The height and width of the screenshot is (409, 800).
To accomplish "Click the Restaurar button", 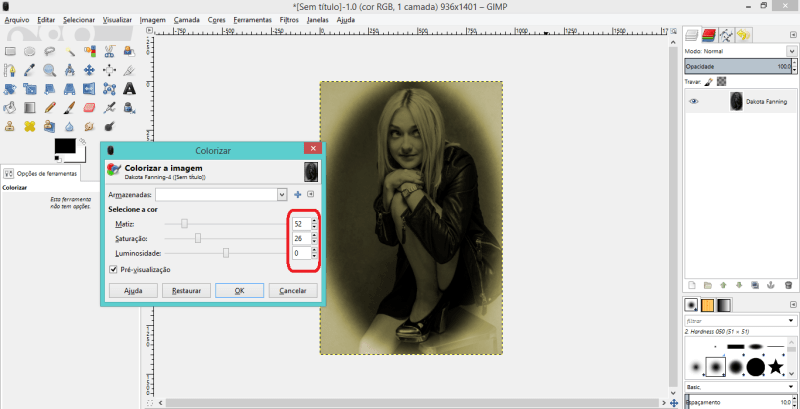I will click(187, 291).
